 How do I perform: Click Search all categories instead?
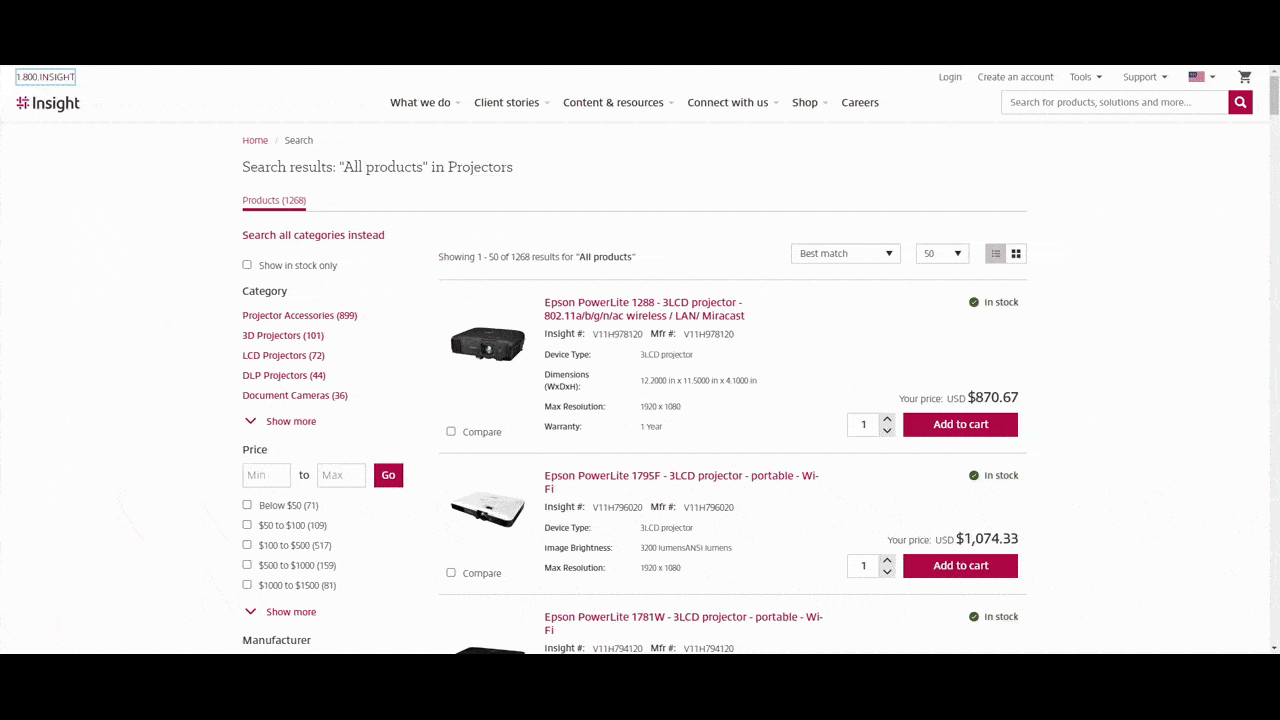click(313, 235)
